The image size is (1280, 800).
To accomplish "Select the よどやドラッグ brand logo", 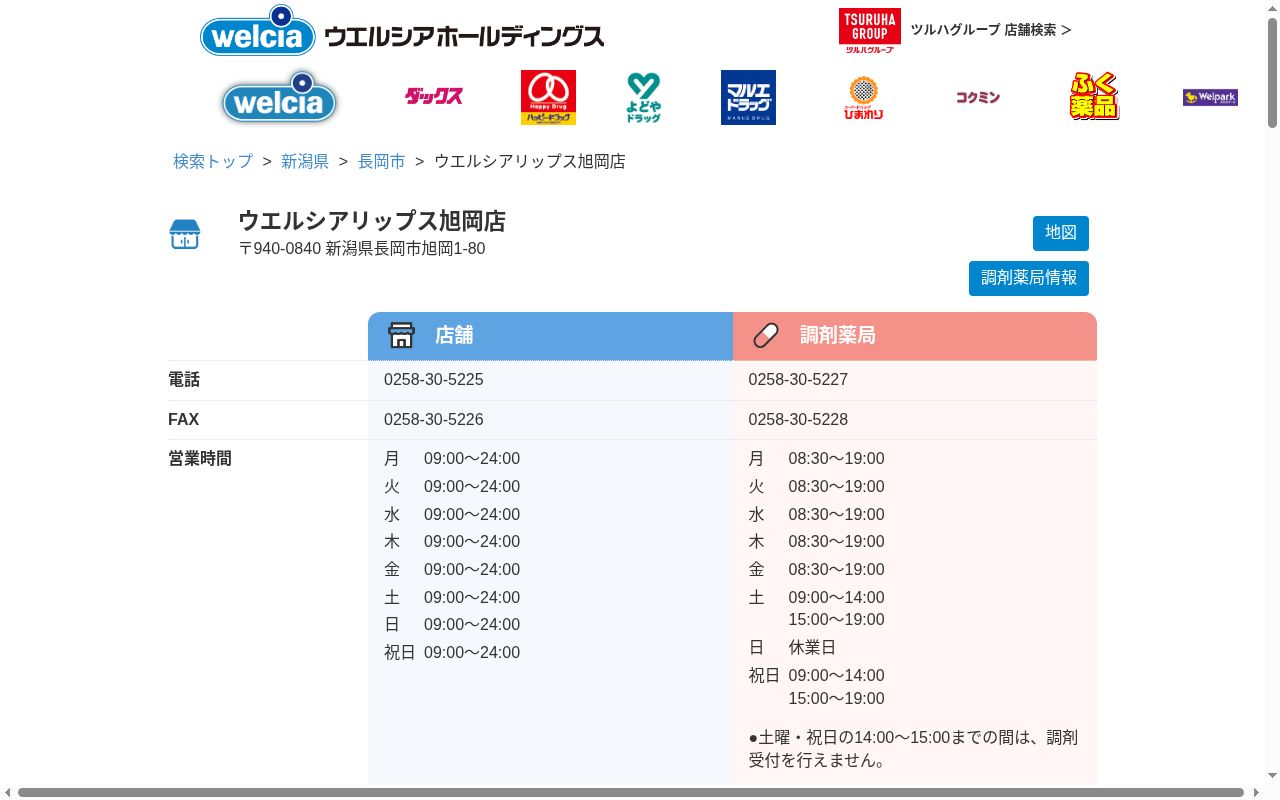I will (x=644, y=97).
